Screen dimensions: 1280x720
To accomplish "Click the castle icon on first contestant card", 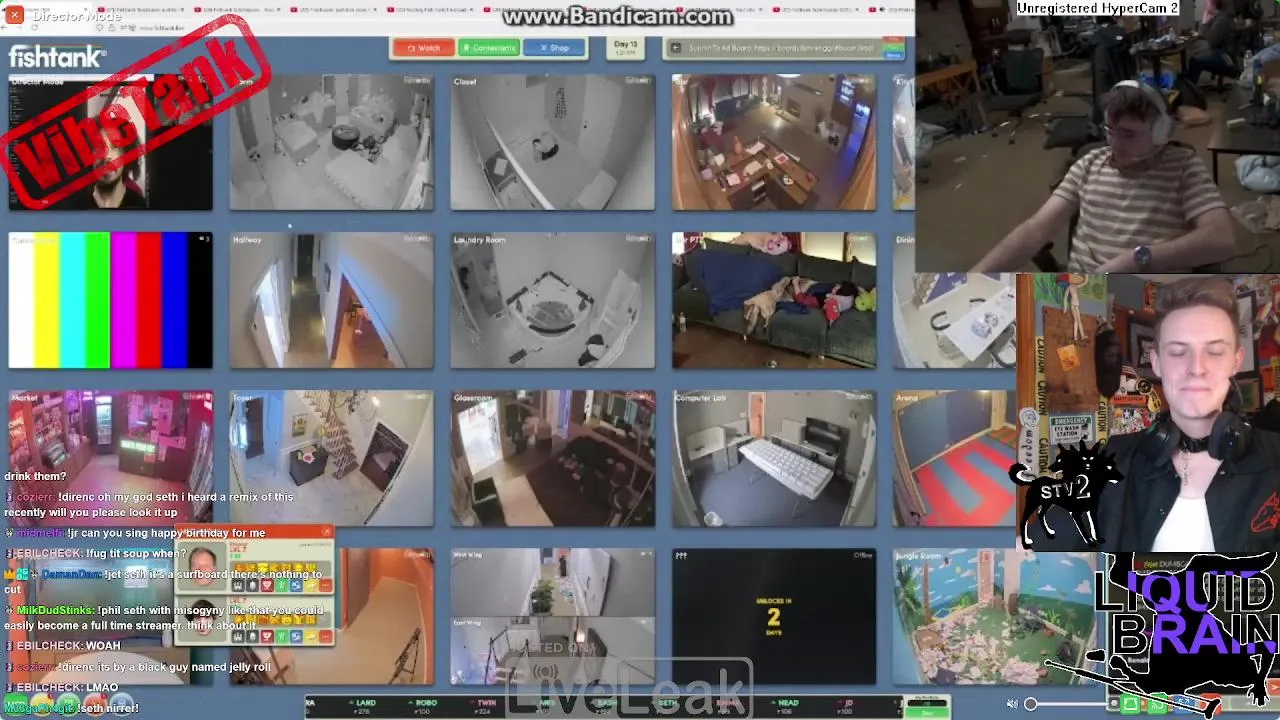I will tap(240, 586).
